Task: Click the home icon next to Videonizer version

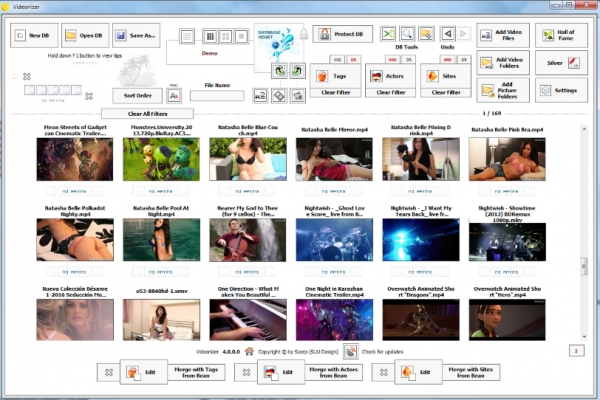Action: point(249,351)
